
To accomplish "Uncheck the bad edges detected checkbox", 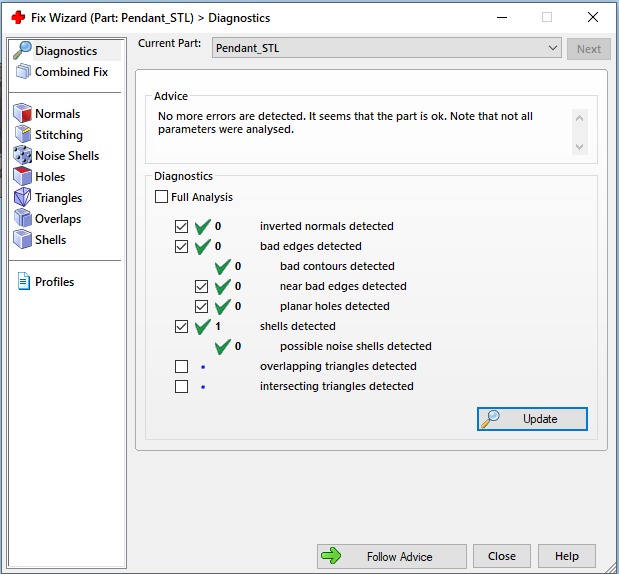I will click(x=181, y=246).
